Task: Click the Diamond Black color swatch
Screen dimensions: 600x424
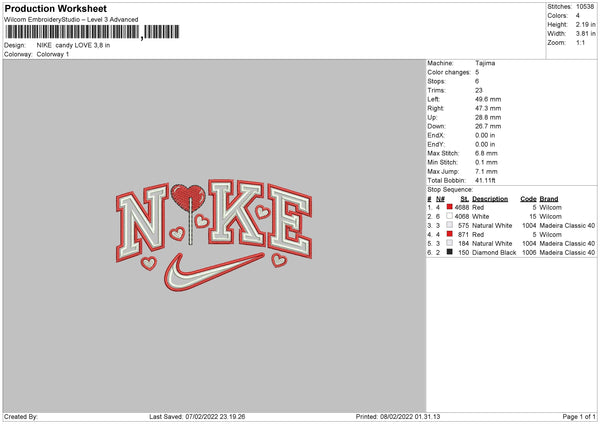Action: click(449, 252)
